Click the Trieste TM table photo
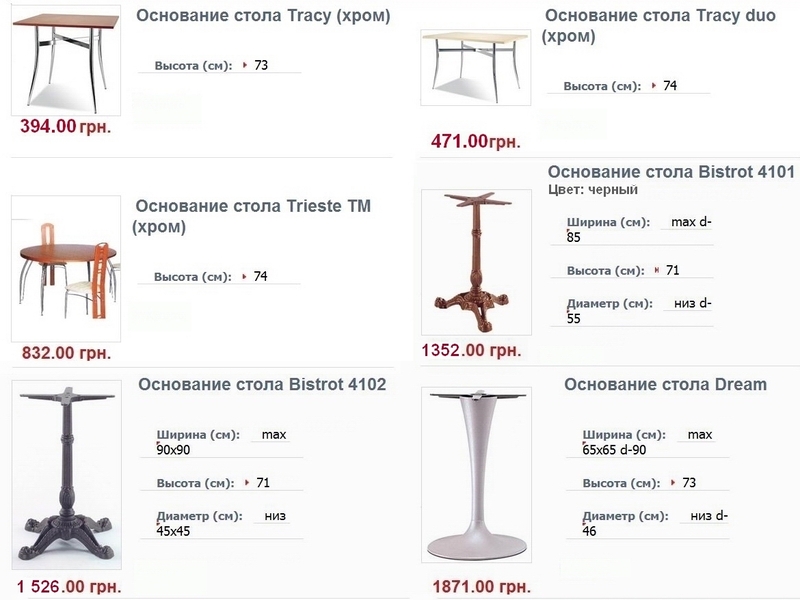 coord(65,270)
